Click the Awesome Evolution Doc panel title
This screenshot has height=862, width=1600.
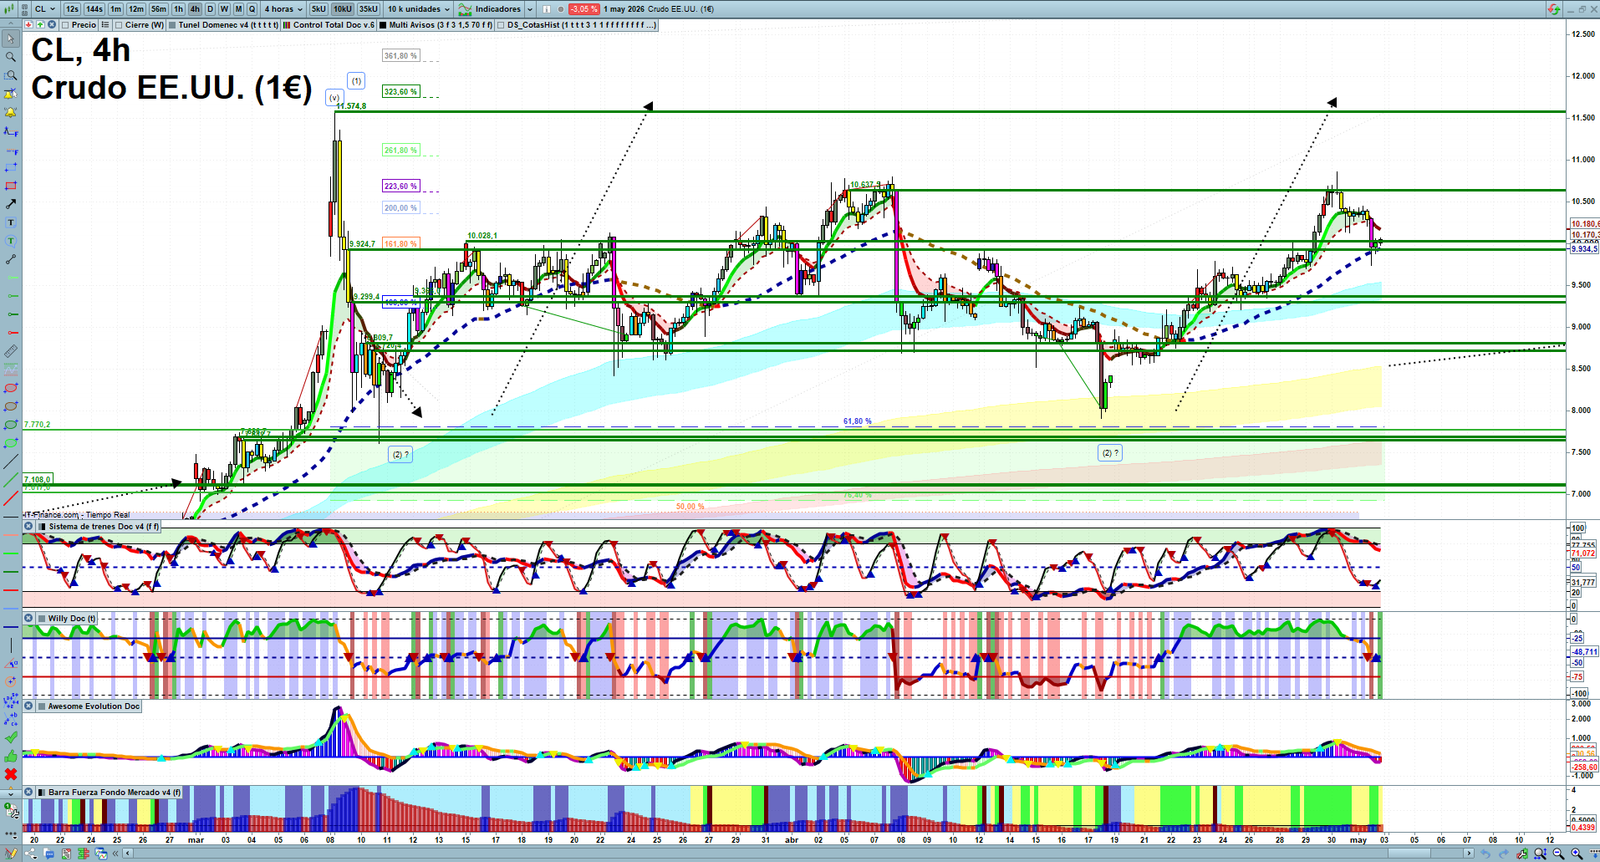tap(94, 706)
